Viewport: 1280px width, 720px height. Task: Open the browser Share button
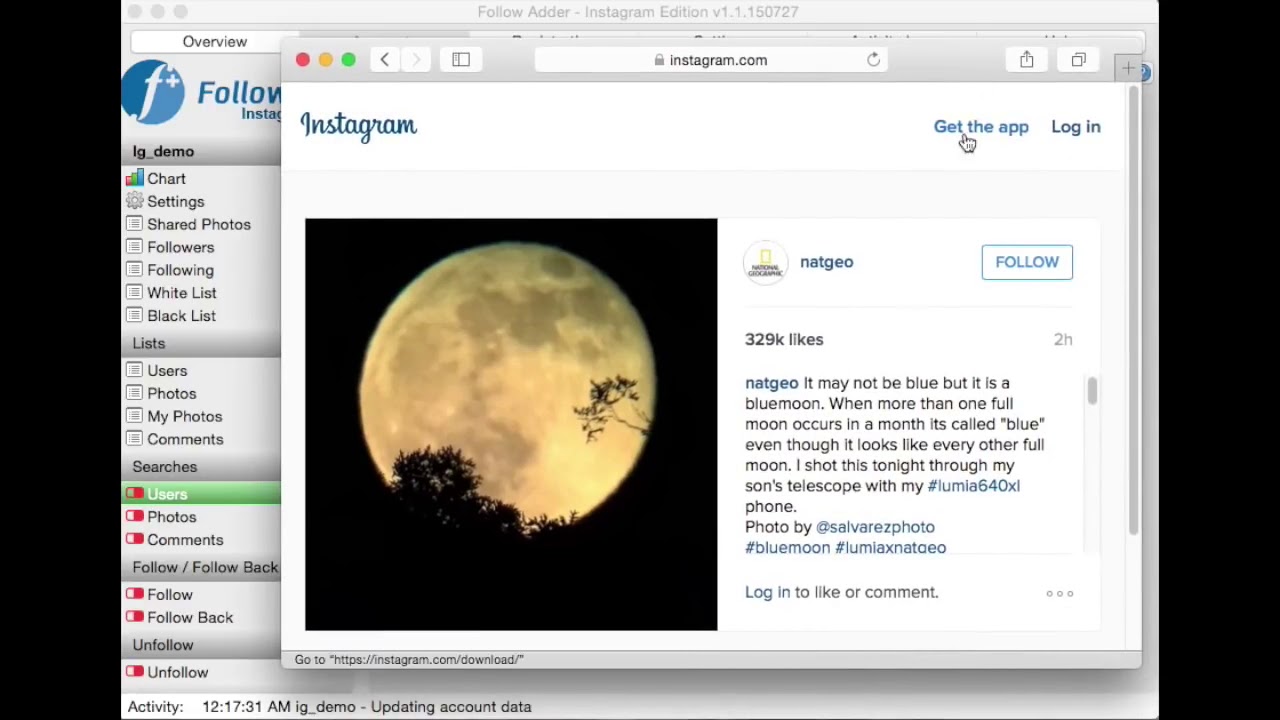tap(1026, 60)
